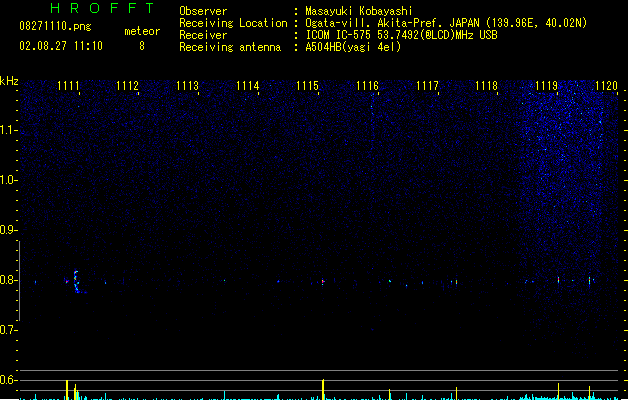Click the 1119 time axis label
Image resolution: width=629 pixels, height=400 pixels.
coord(546,86)
